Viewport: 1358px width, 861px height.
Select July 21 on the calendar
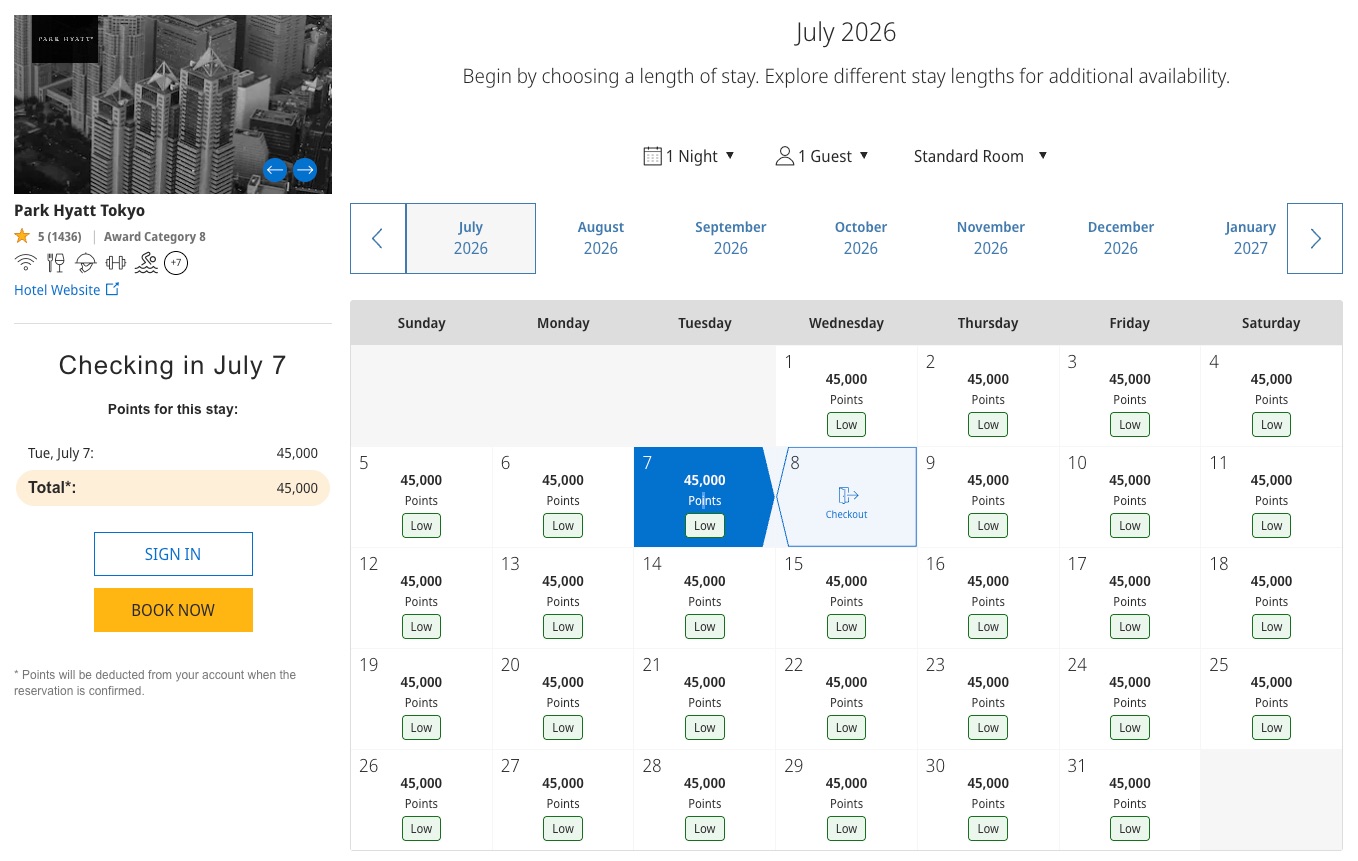pyautogui.click(x=704, y=699)
